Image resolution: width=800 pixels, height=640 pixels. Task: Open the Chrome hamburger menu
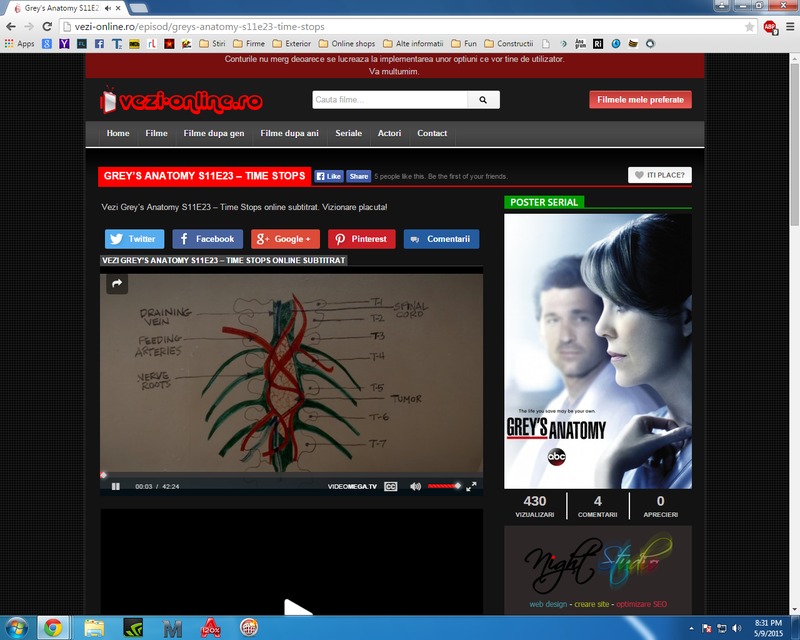(x=790, y=27)
